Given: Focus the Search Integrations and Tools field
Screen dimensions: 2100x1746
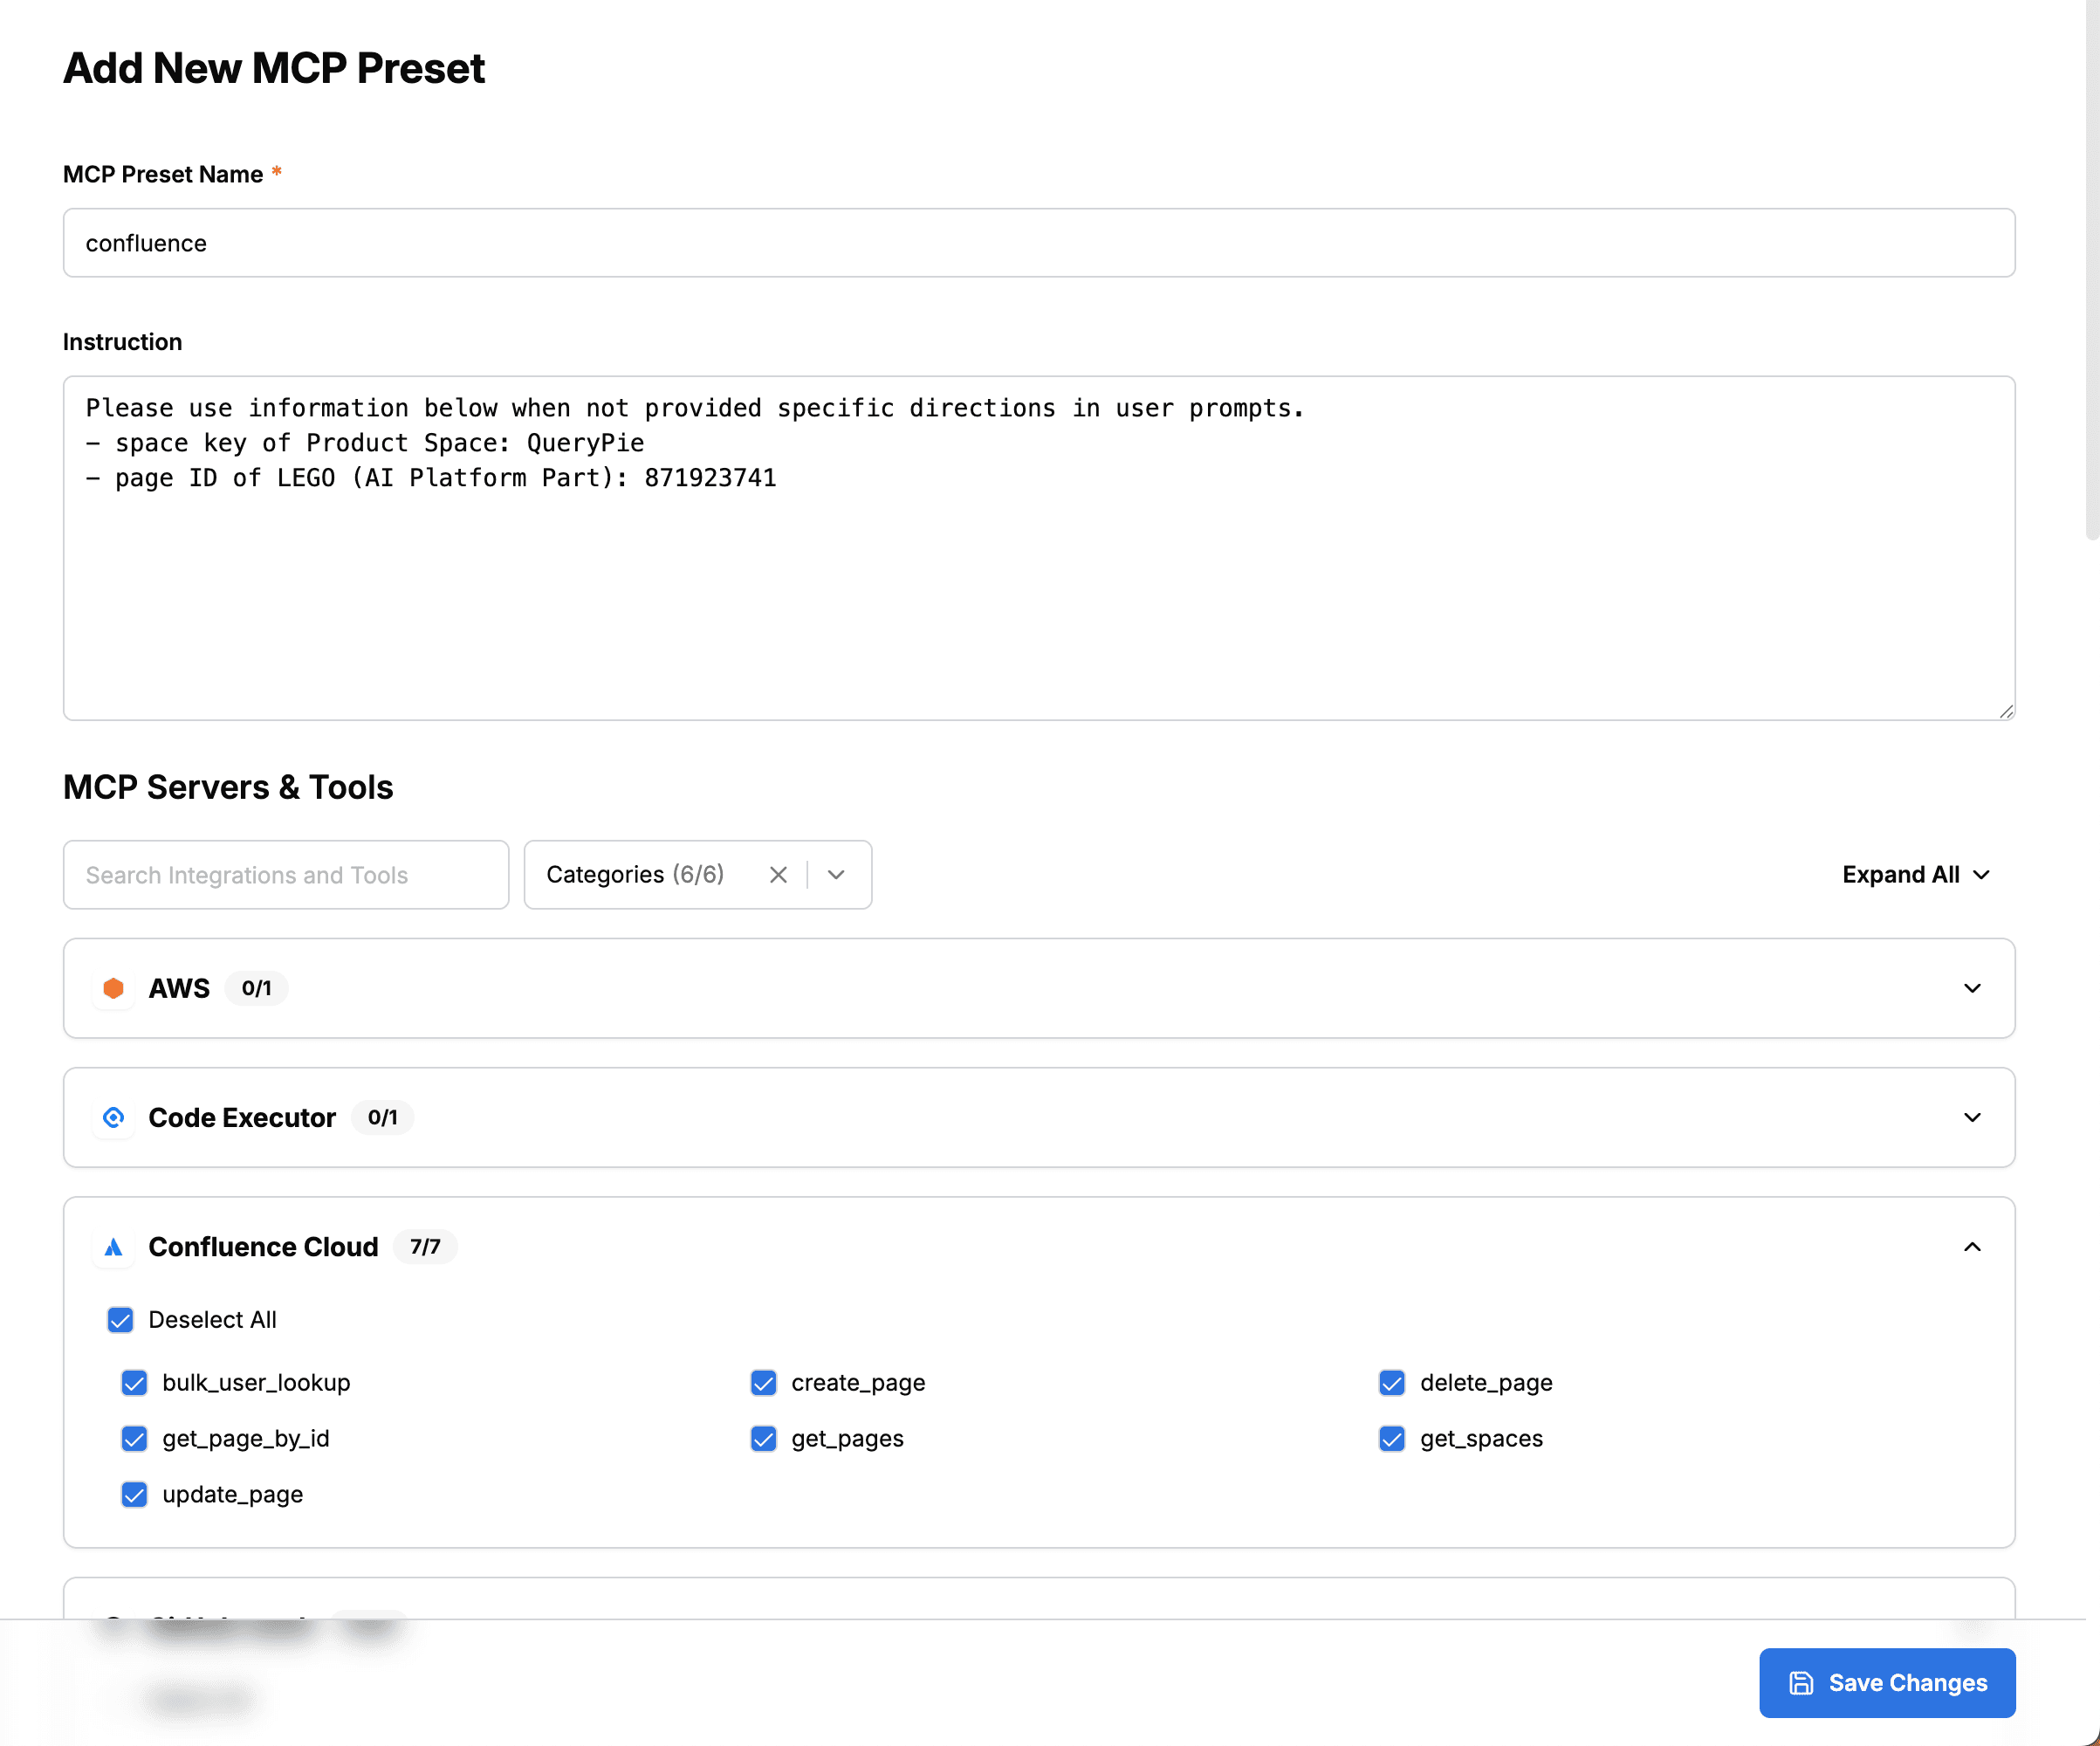Looking at the screenshot, I should 286,875.
